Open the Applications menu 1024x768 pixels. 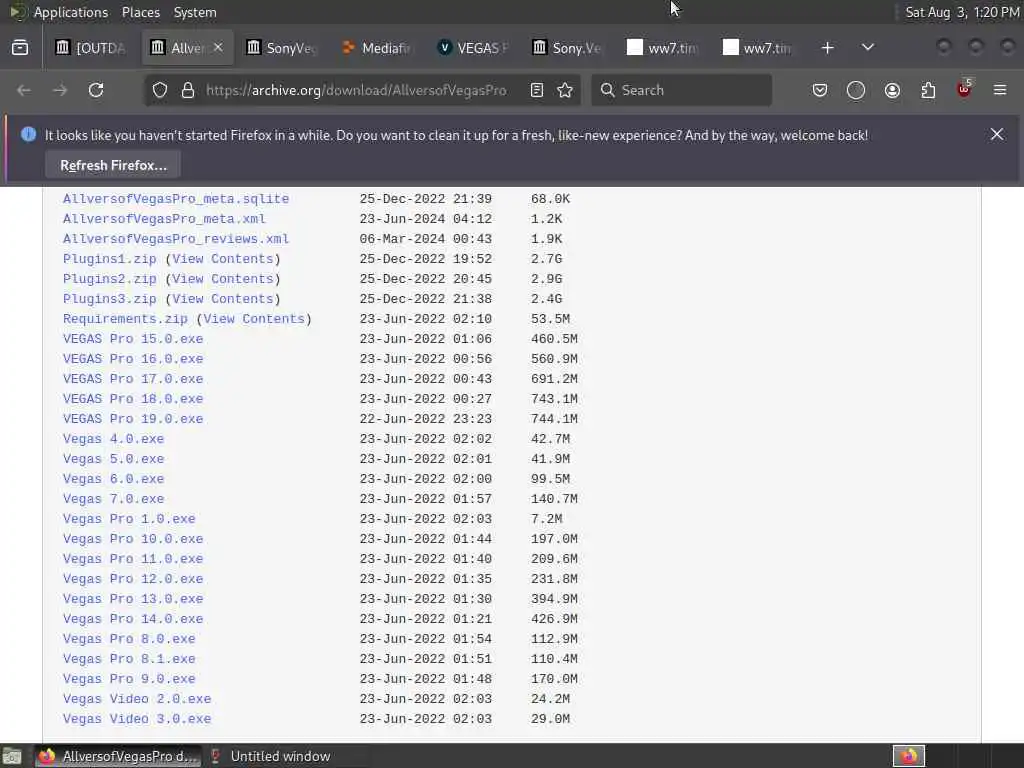[71, 12]
